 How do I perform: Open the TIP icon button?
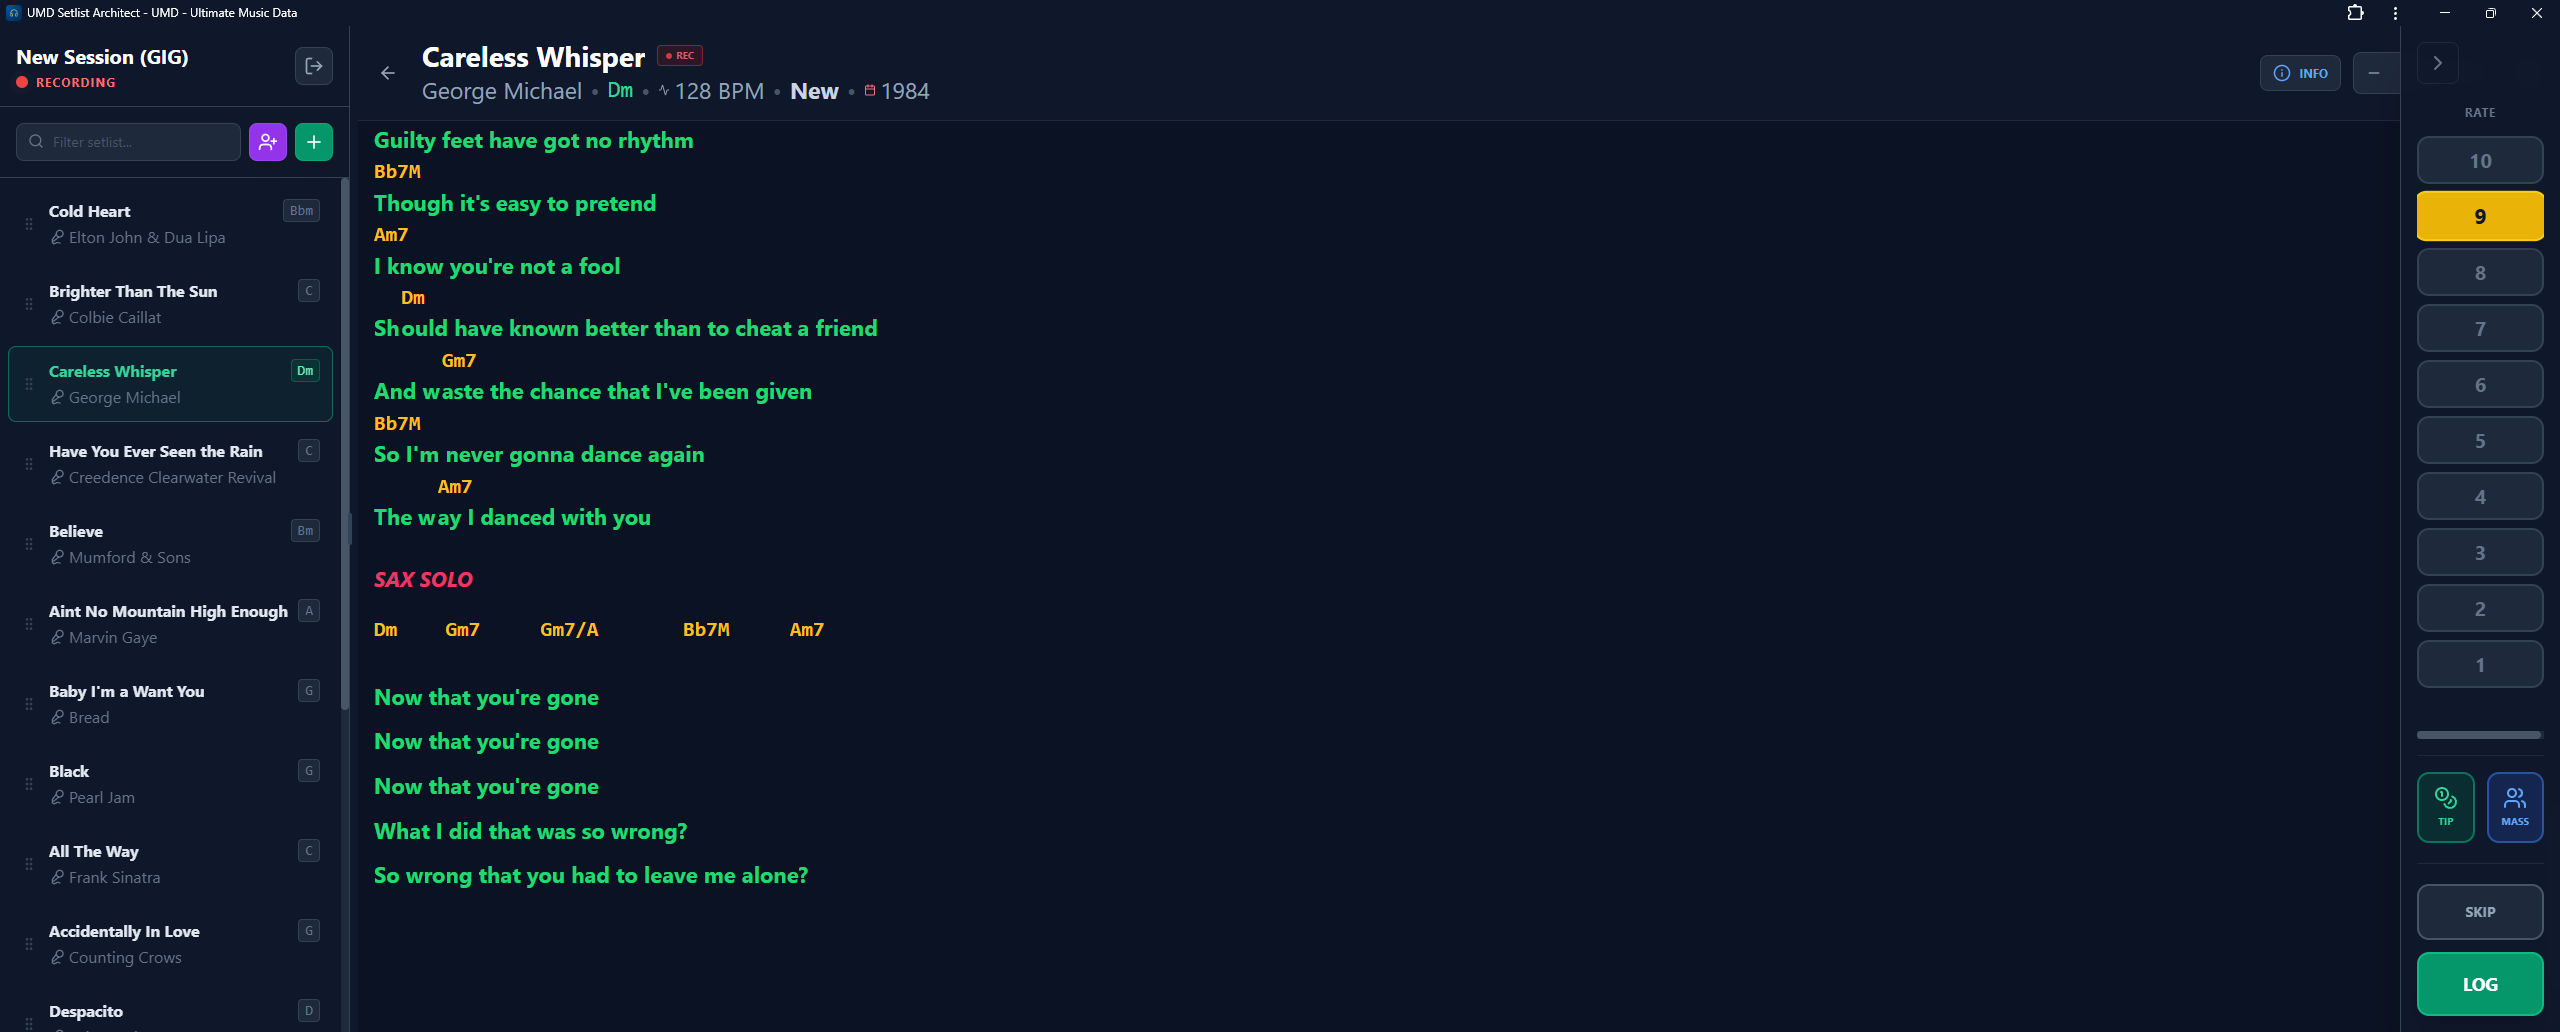point(2445,806)
